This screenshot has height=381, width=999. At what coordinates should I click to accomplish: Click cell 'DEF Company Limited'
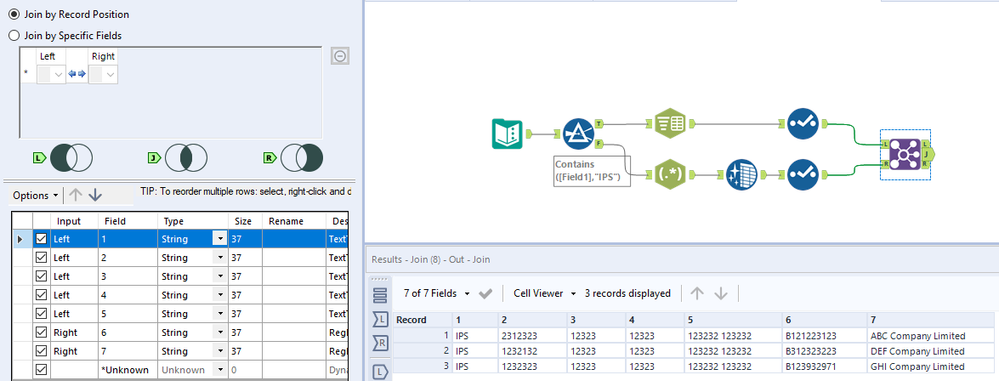pos(930,351)
